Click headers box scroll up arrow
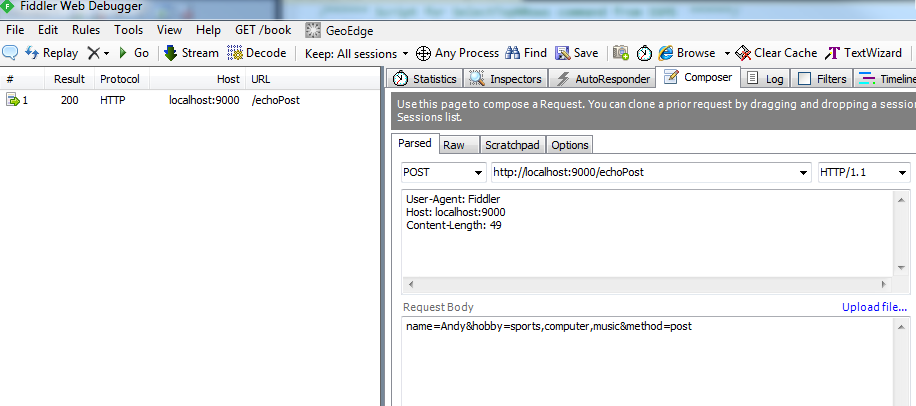The width and height of the screenshot is (916, 406). [901, 200]
